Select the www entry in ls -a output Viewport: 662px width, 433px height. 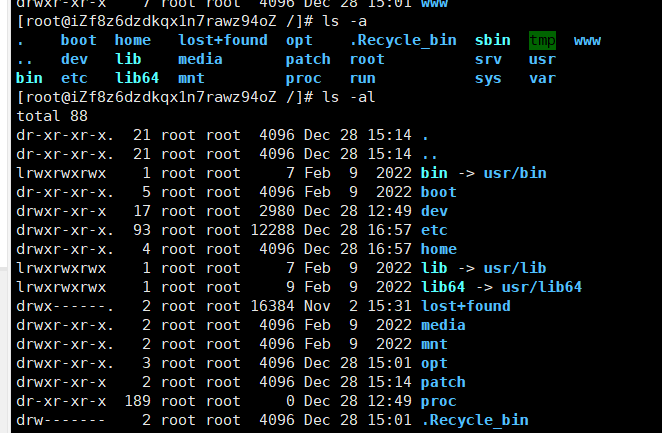point(587,41)
